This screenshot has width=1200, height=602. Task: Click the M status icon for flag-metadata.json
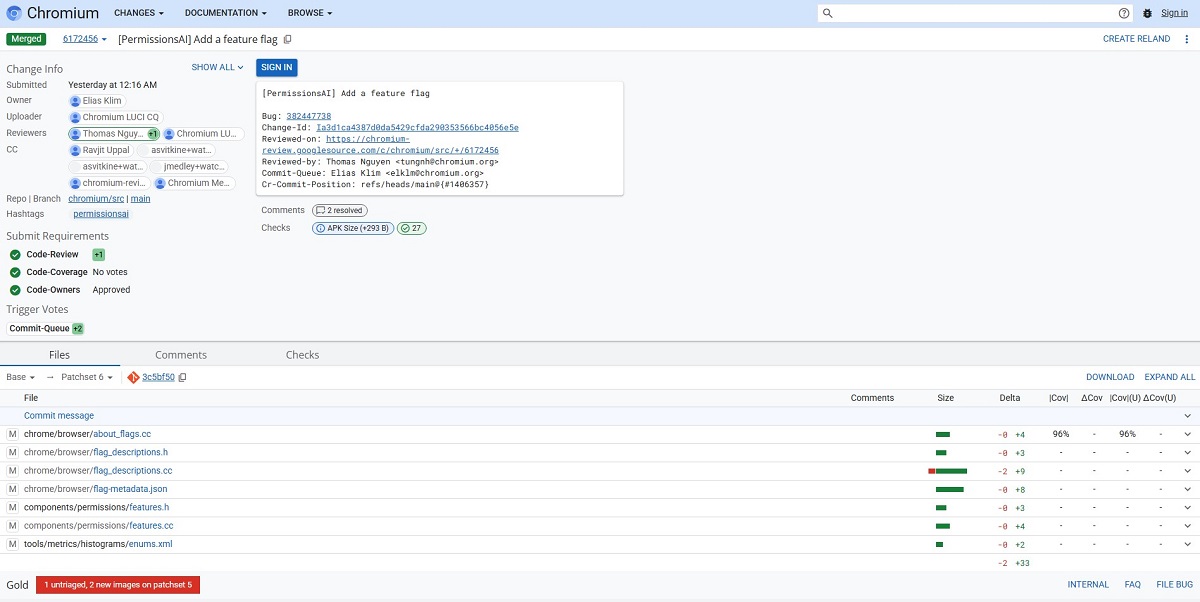tap(13, 489)
